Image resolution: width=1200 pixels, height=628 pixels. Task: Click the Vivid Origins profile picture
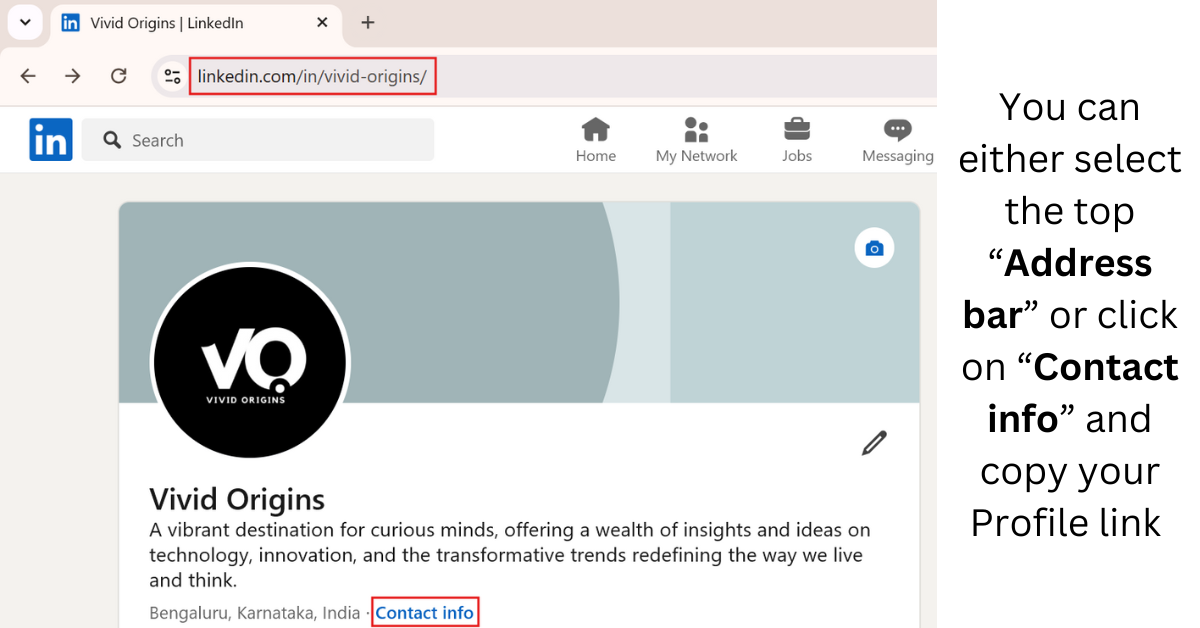coord(250,362)
